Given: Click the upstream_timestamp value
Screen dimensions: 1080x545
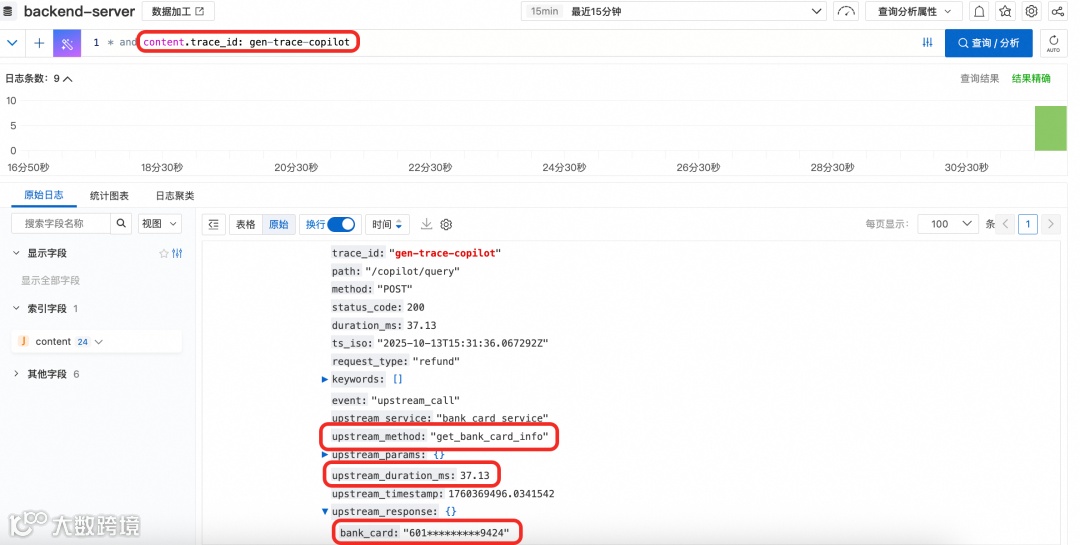Looking at the screenshot, I should click(x=501, y=493).
